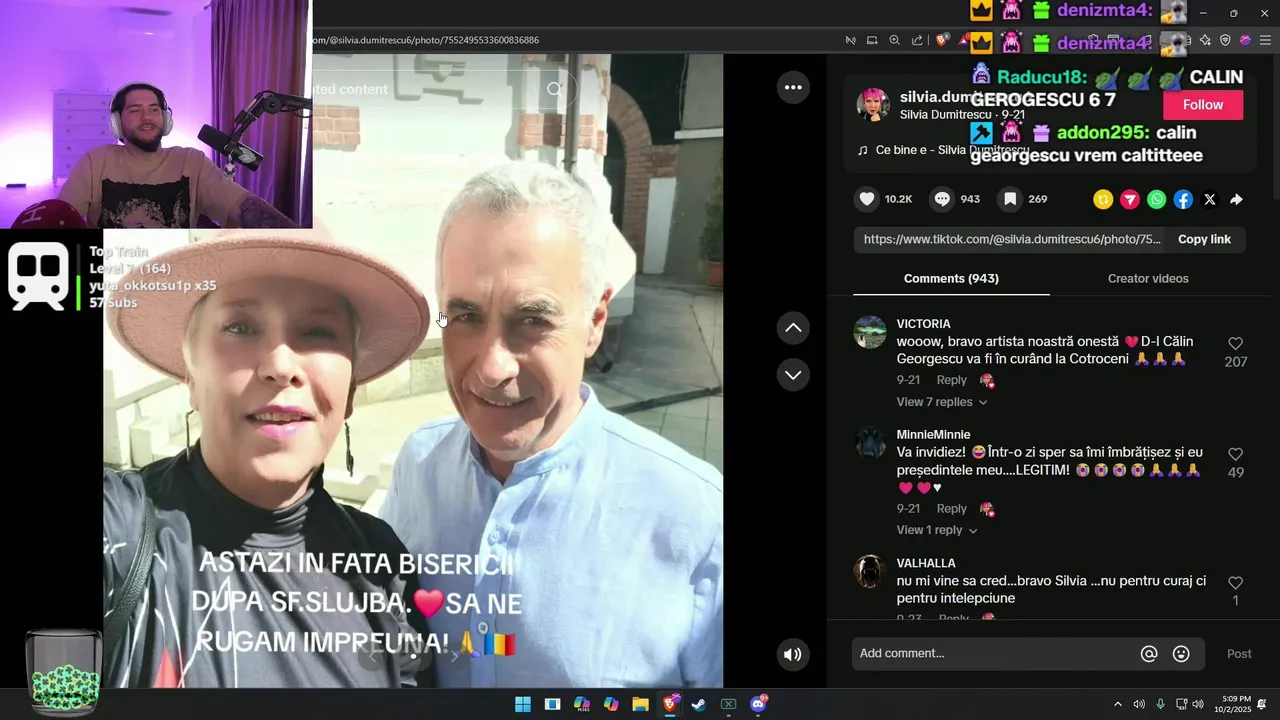Open Discord from taskbar
This screenshot has height=720, width=1280.
(x=758, y=704)
